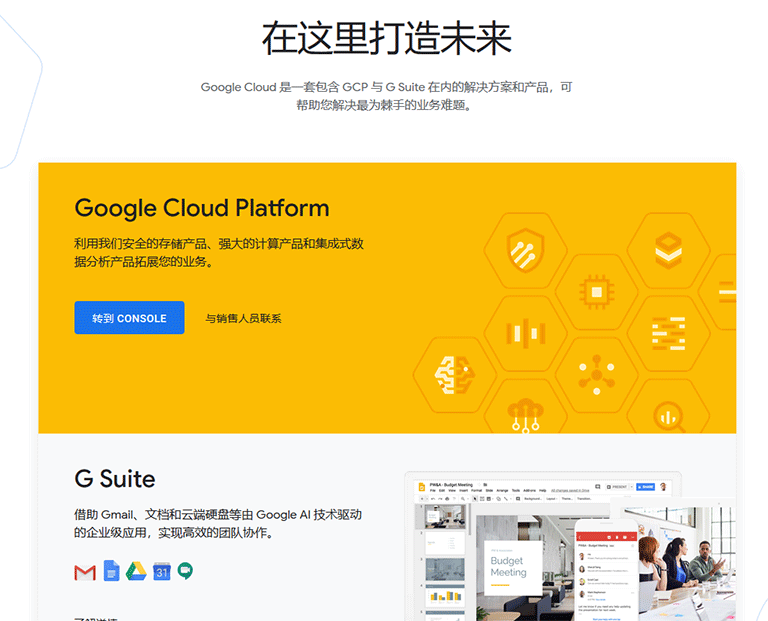Select the cloud network hexagon icon
The image size is (768, 621).
click(522, 413)
